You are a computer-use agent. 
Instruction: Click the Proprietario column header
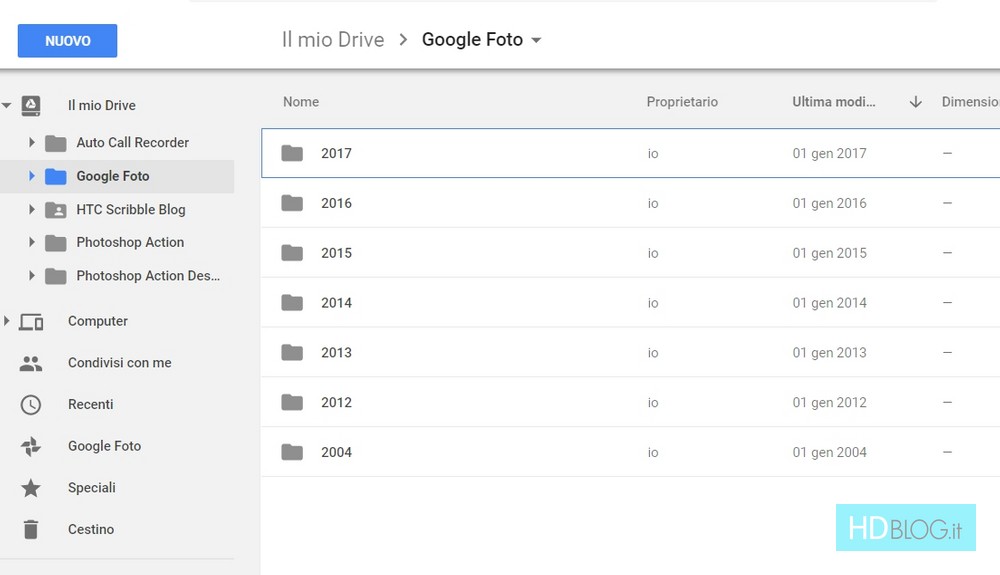pos(682,101)
